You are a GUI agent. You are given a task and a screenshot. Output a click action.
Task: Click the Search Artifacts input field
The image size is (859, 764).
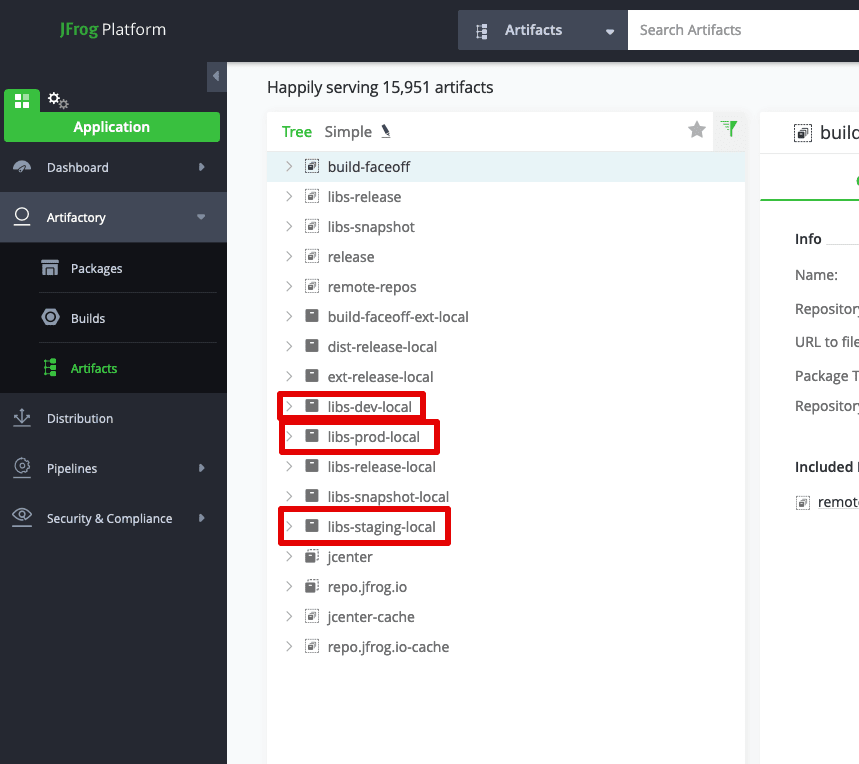tap(740, 30)
